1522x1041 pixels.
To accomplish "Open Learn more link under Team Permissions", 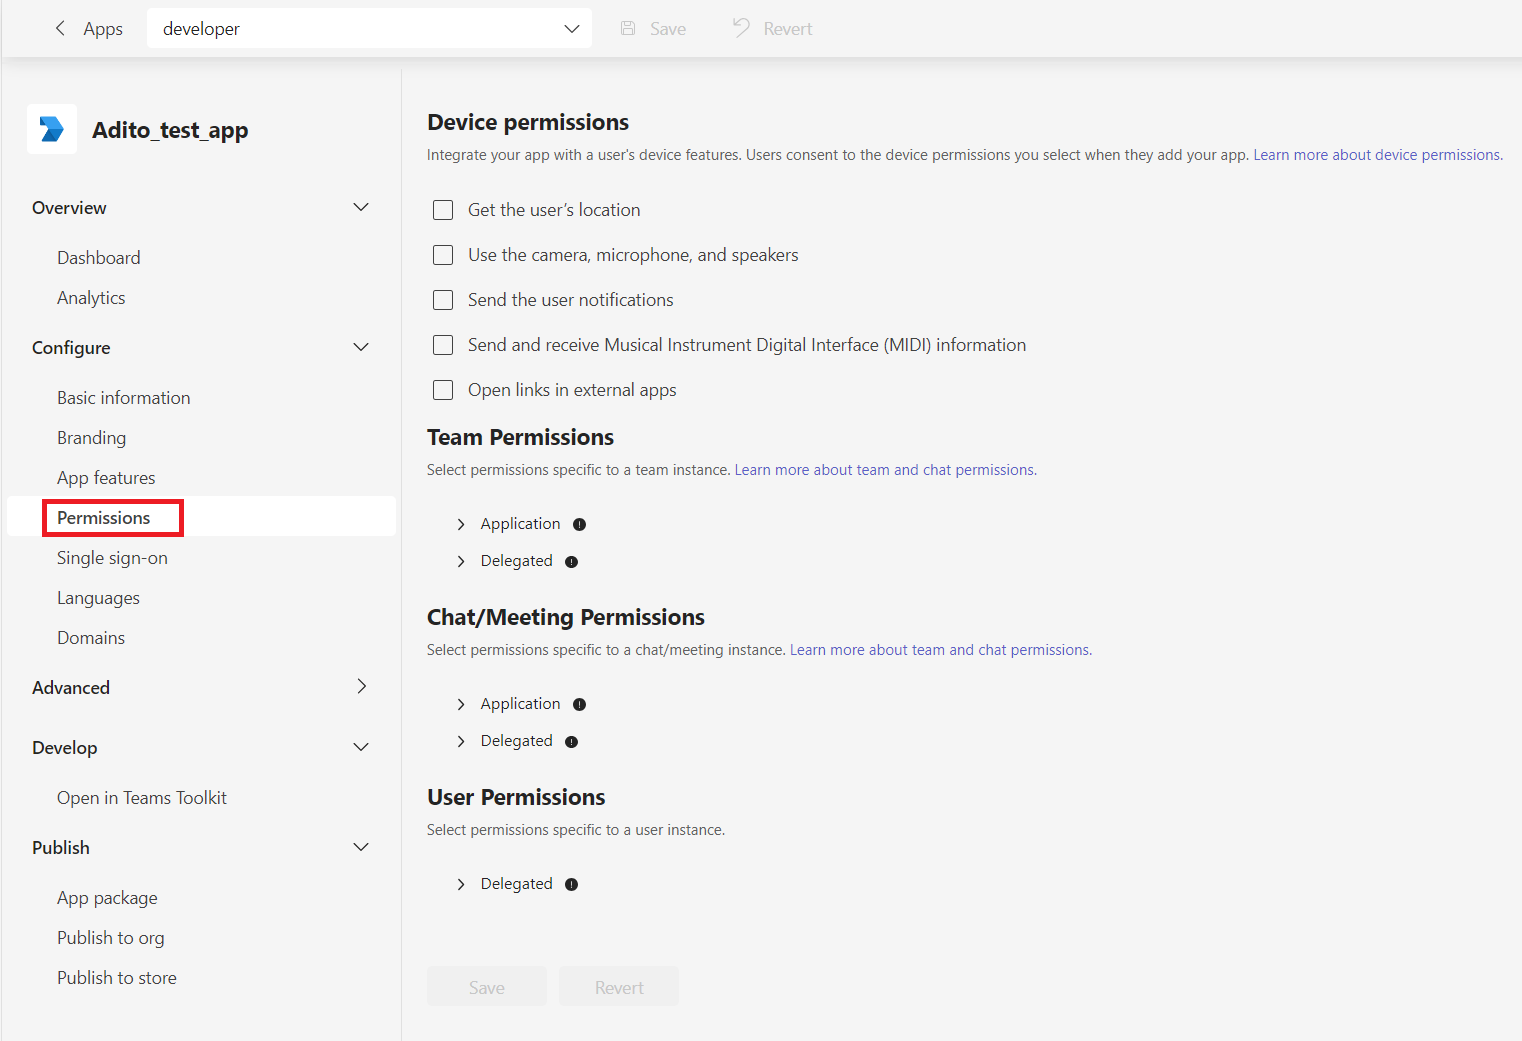I will coord(885,470).
